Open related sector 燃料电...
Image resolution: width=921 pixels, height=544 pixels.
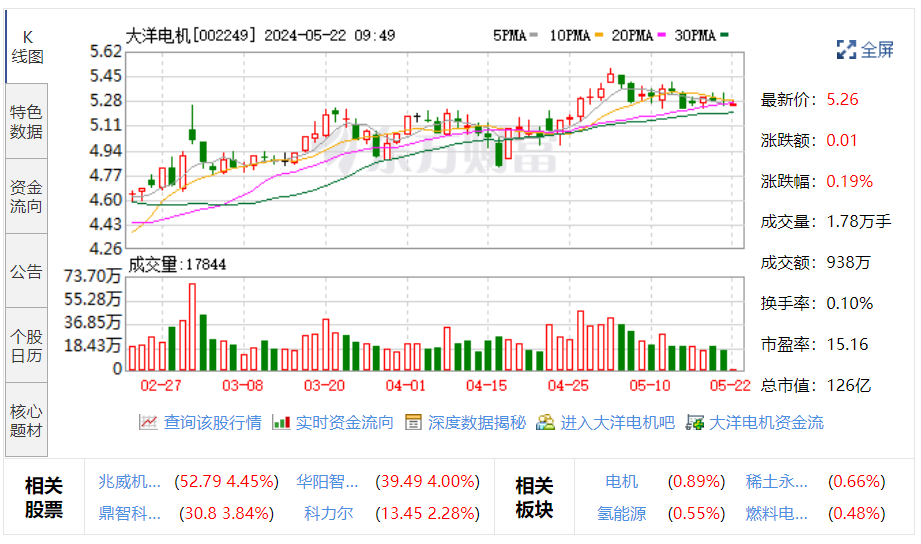pyautogui.click(x=777, y=513)
